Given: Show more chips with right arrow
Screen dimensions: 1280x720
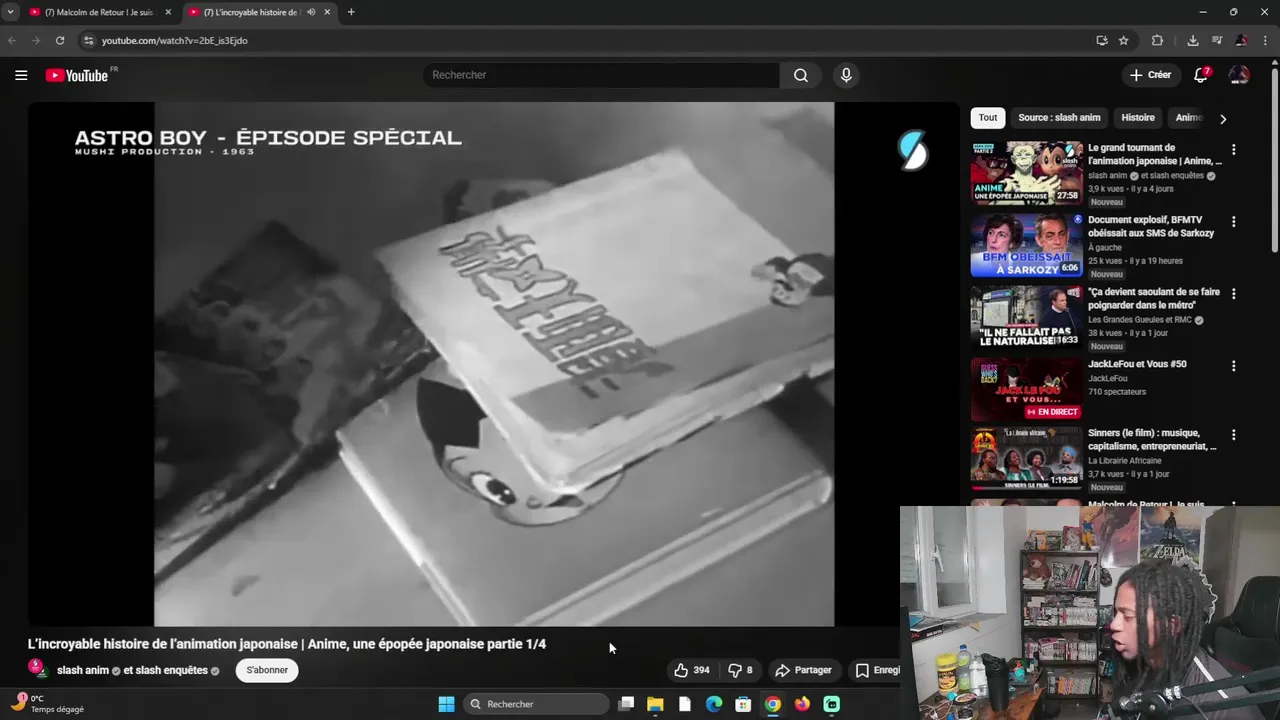Looking at the screenshot, I should point(1222,118).
